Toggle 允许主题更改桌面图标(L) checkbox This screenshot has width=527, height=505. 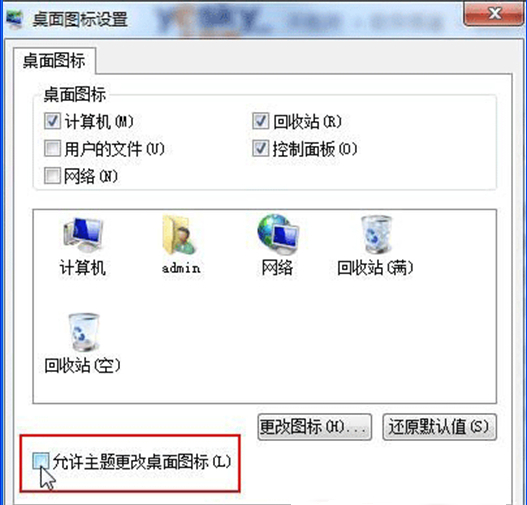41,461
